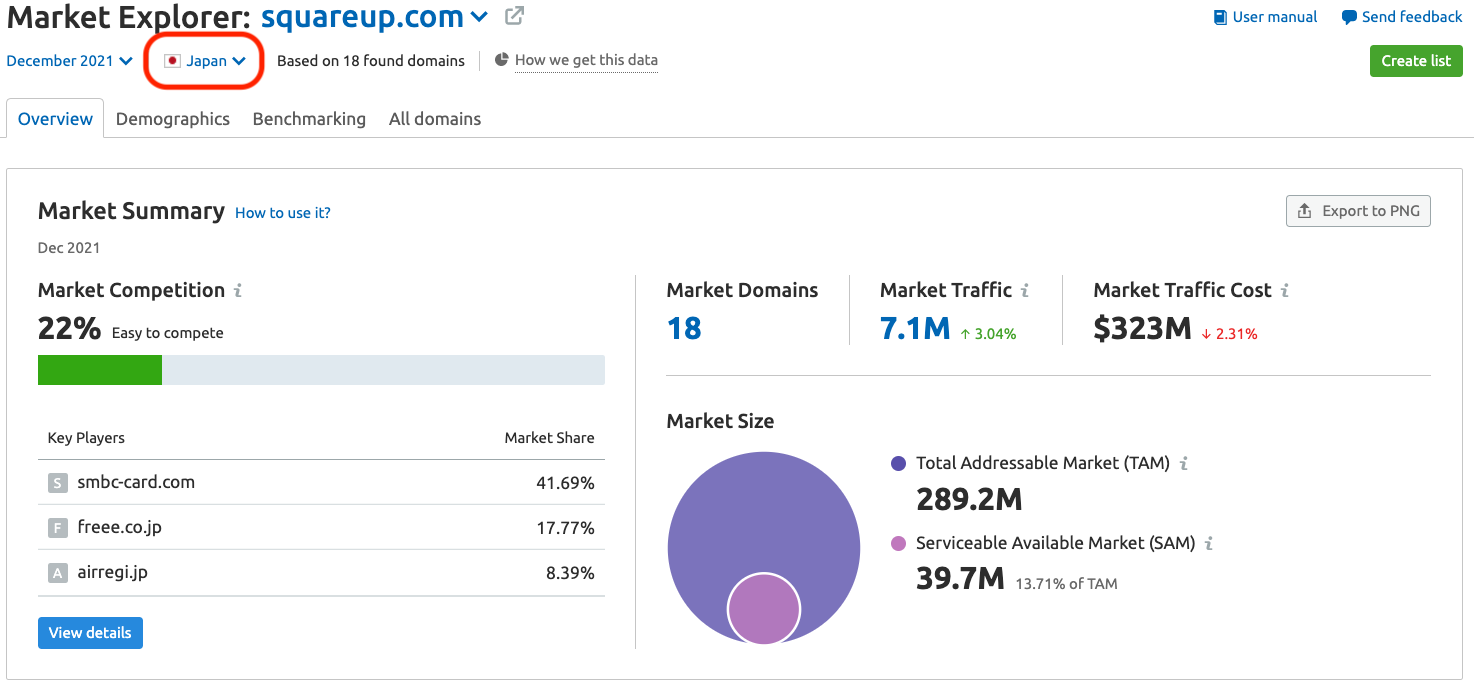Click the Market Summary heading
This screenshot has height=688, width=1474.
(131, 211)
